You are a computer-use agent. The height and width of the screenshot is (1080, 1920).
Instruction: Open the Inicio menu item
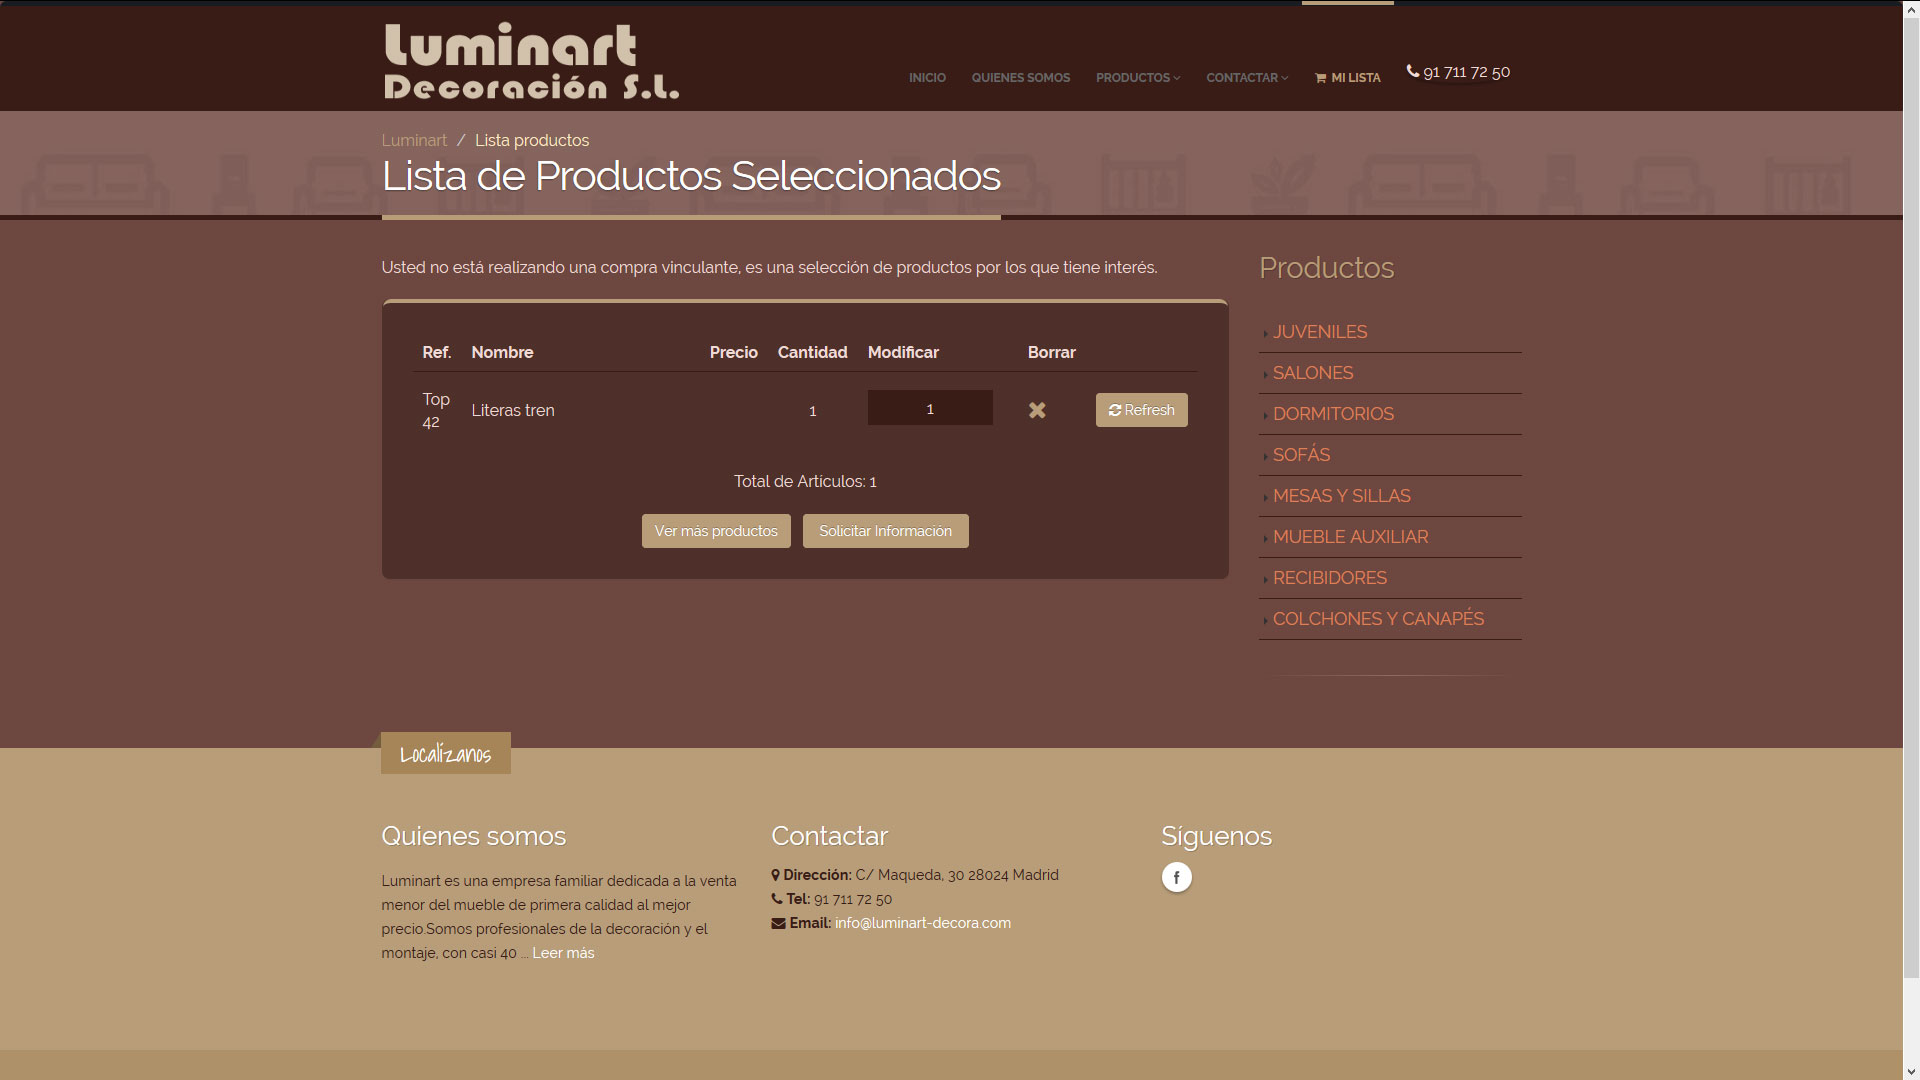(x=926, y=78)
